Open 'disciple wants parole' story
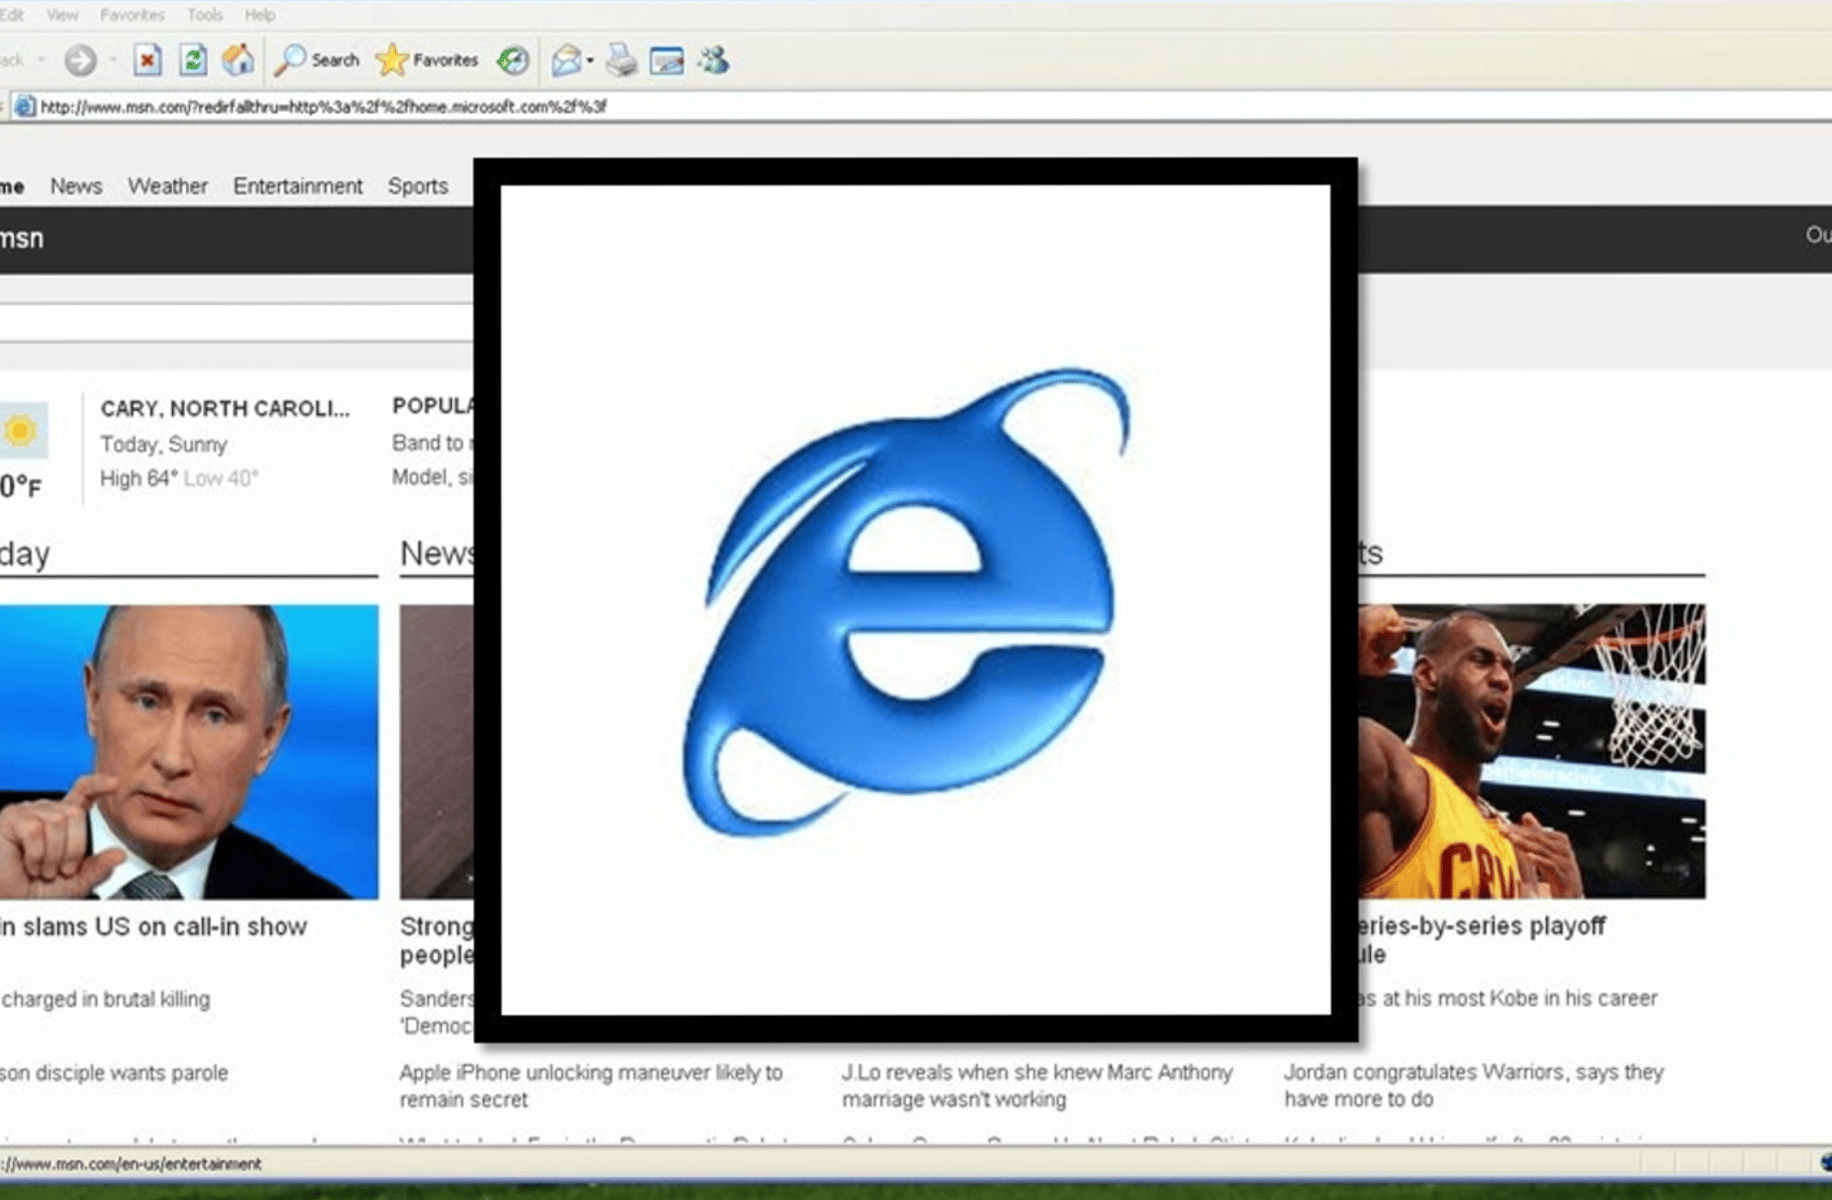Screen dimensions: 1832x1200 [x=114, y=1073]
